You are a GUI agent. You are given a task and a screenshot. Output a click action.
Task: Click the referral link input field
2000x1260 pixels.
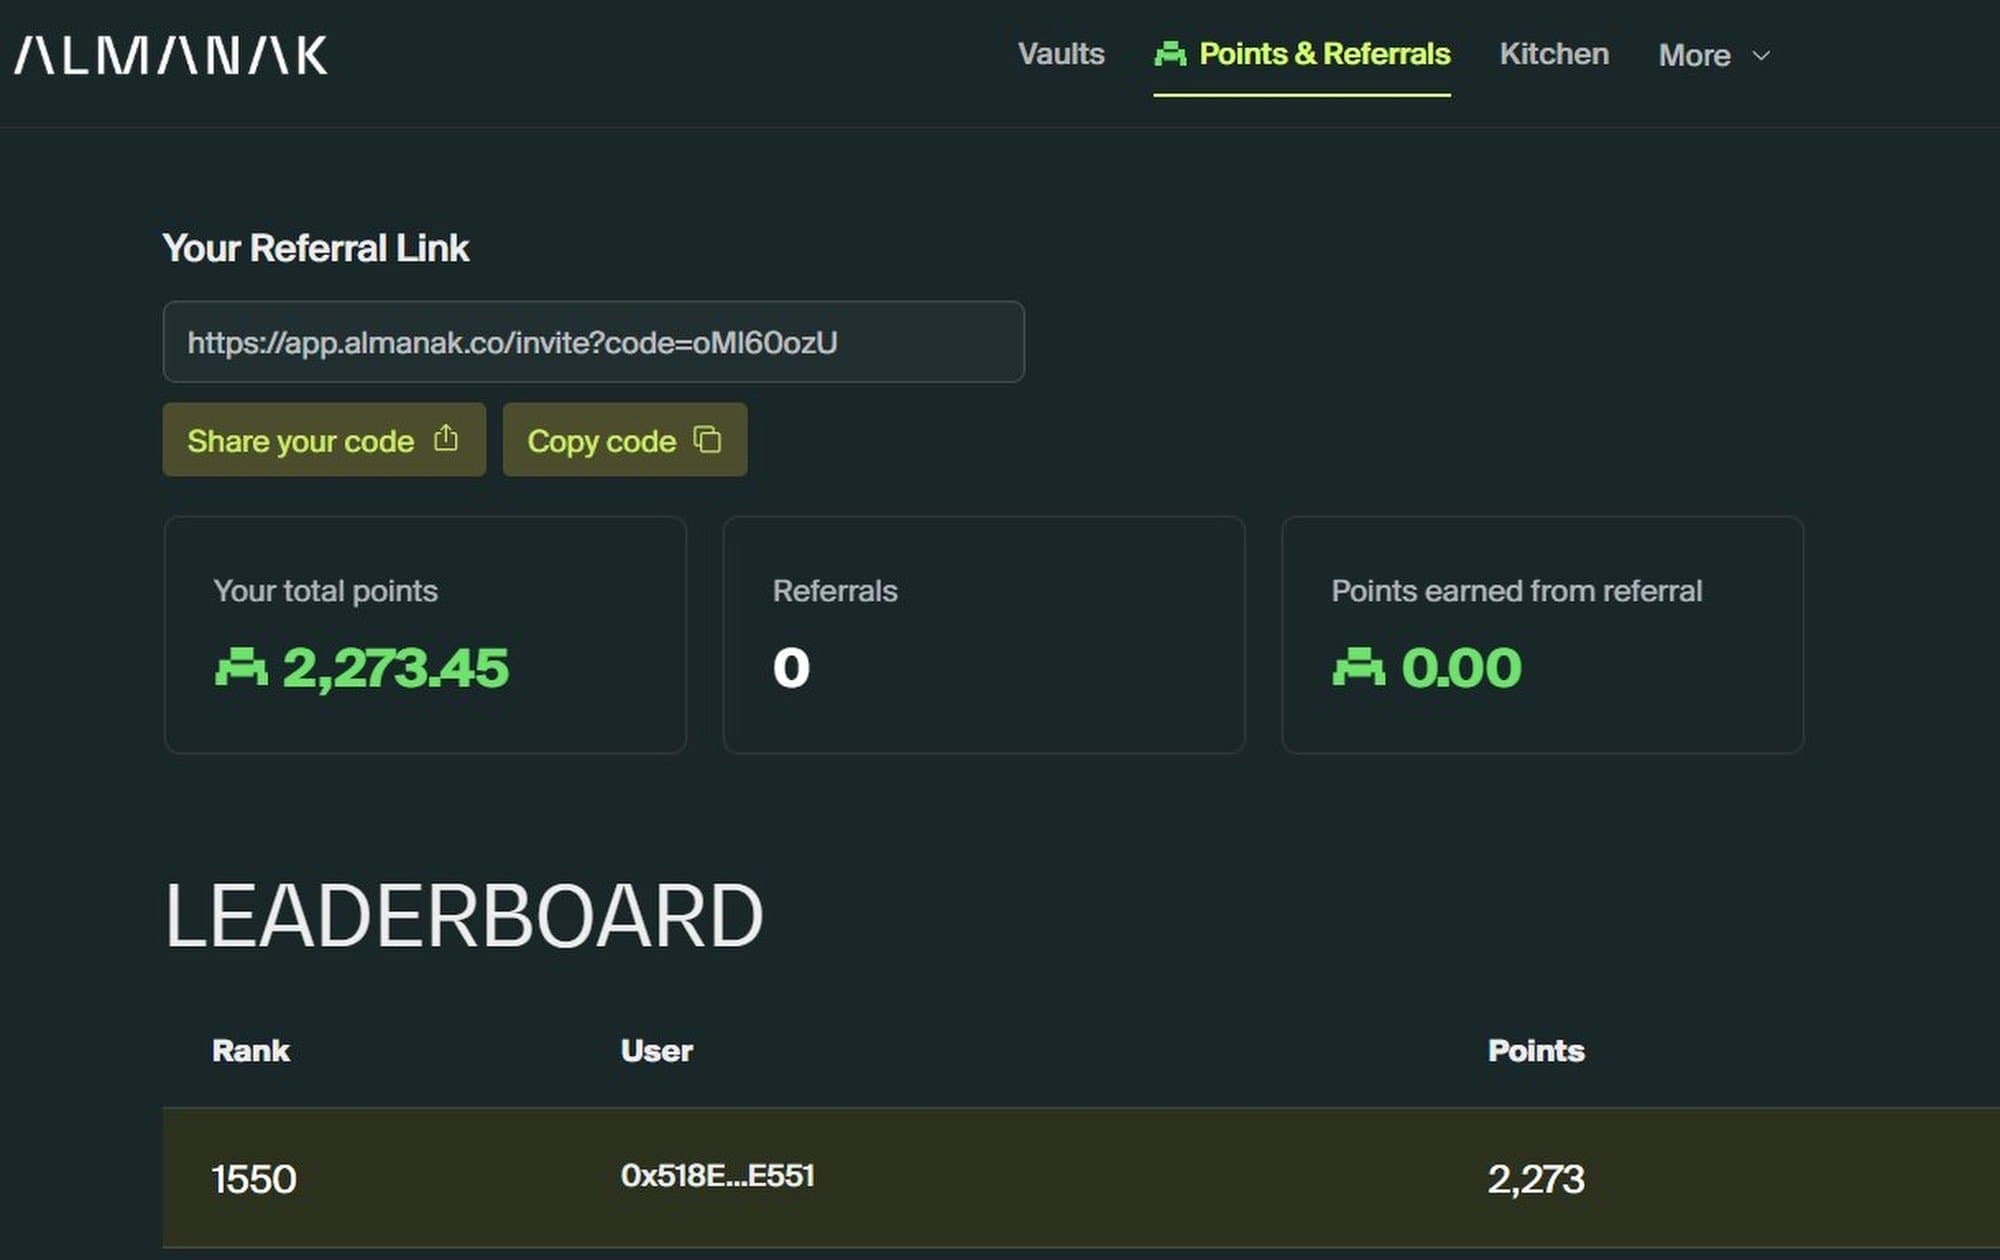(593, 342)
